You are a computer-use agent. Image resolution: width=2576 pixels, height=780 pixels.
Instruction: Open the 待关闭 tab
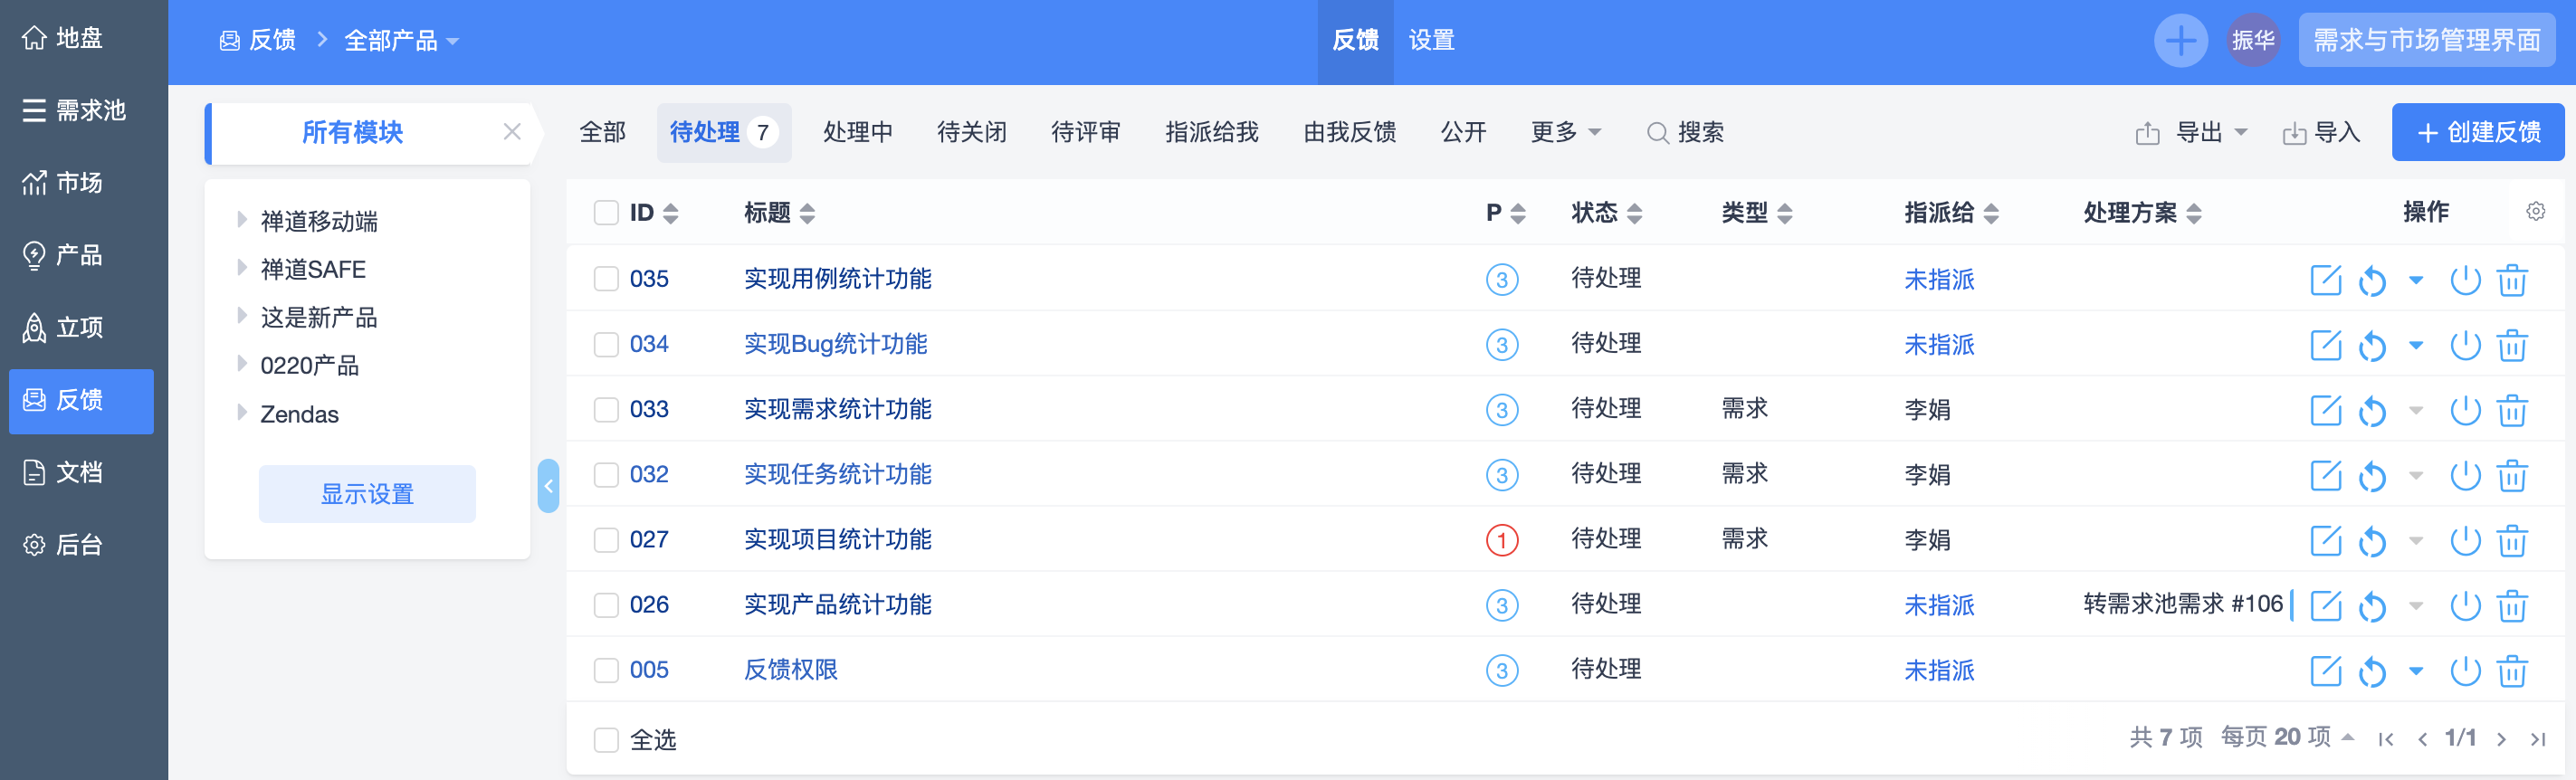pyautogui.click(x=972, y=132)
